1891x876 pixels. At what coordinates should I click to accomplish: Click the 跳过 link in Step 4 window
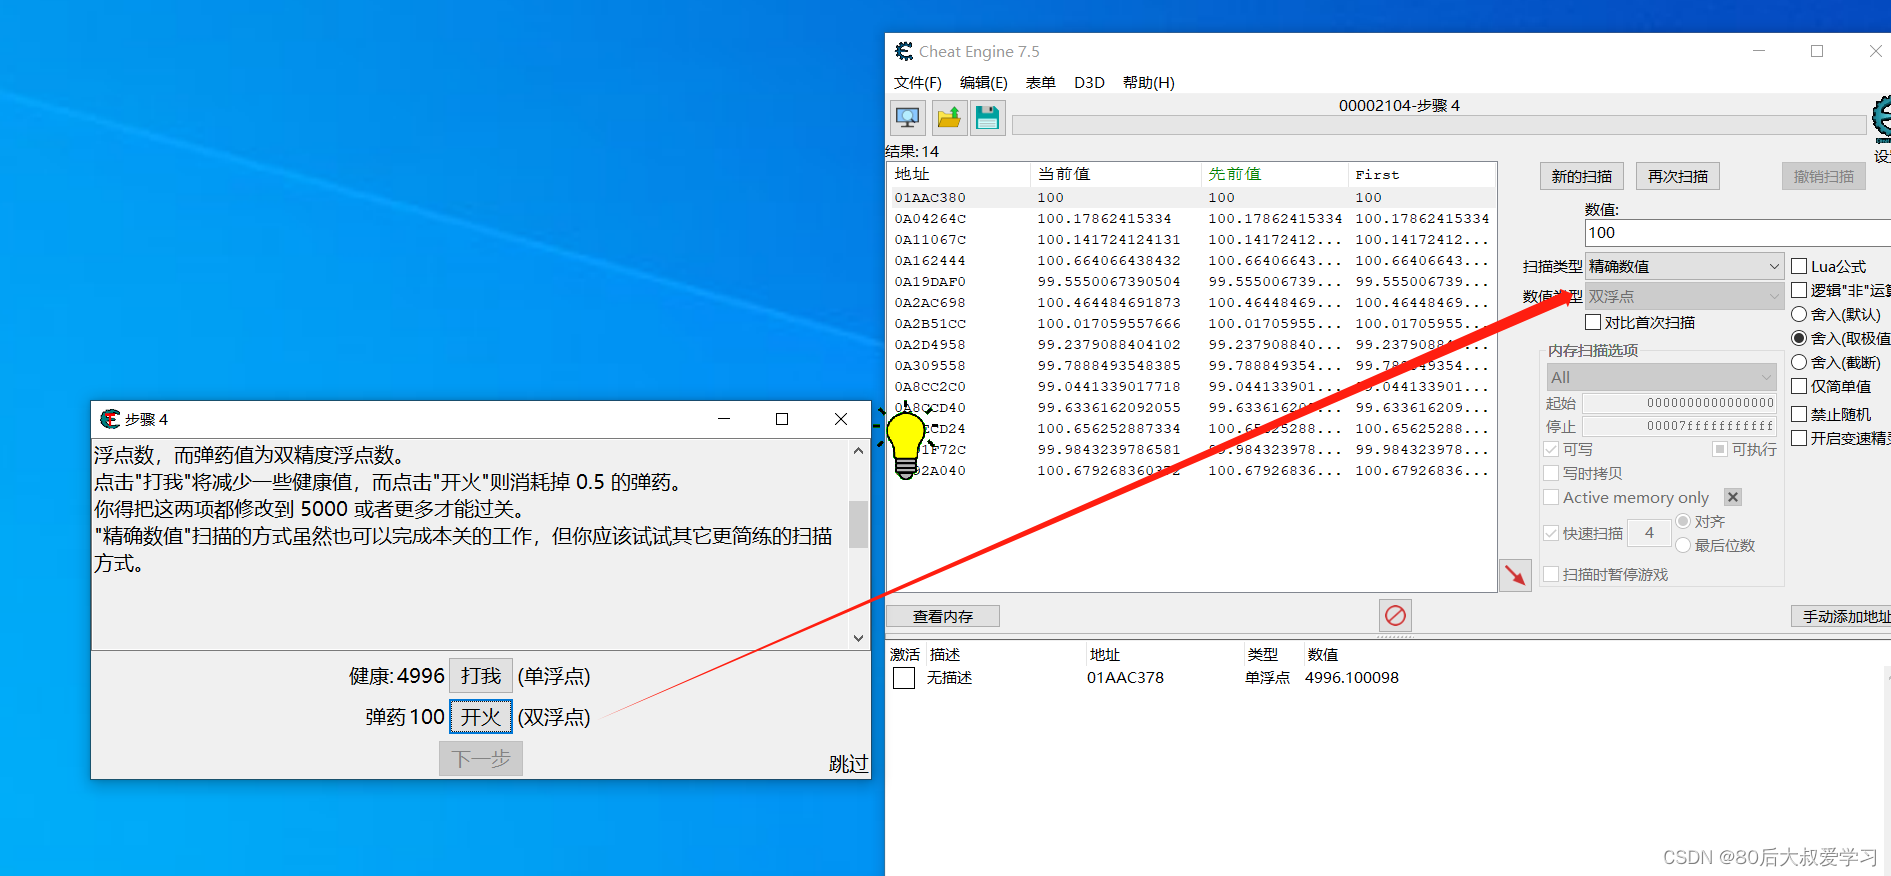click(848, 764)
